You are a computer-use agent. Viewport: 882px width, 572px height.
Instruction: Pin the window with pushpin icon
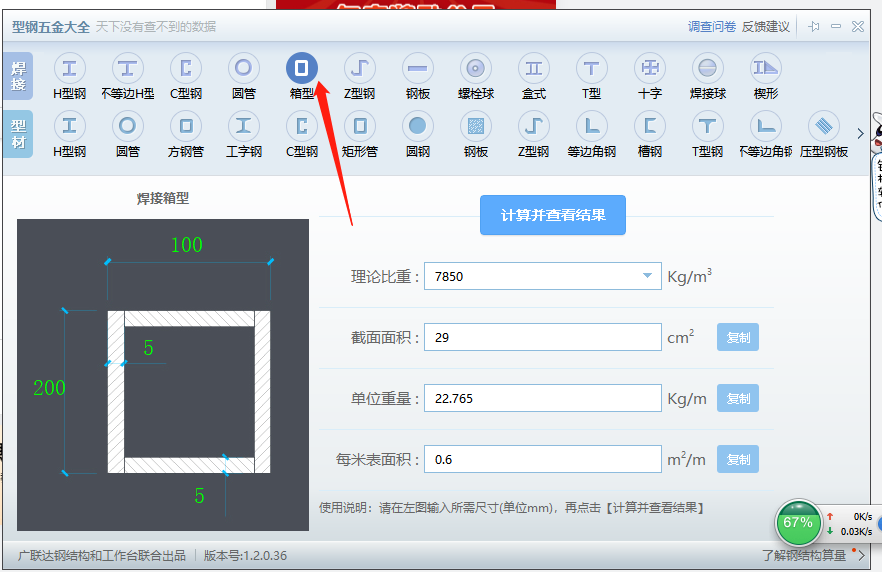pos(813,26)
